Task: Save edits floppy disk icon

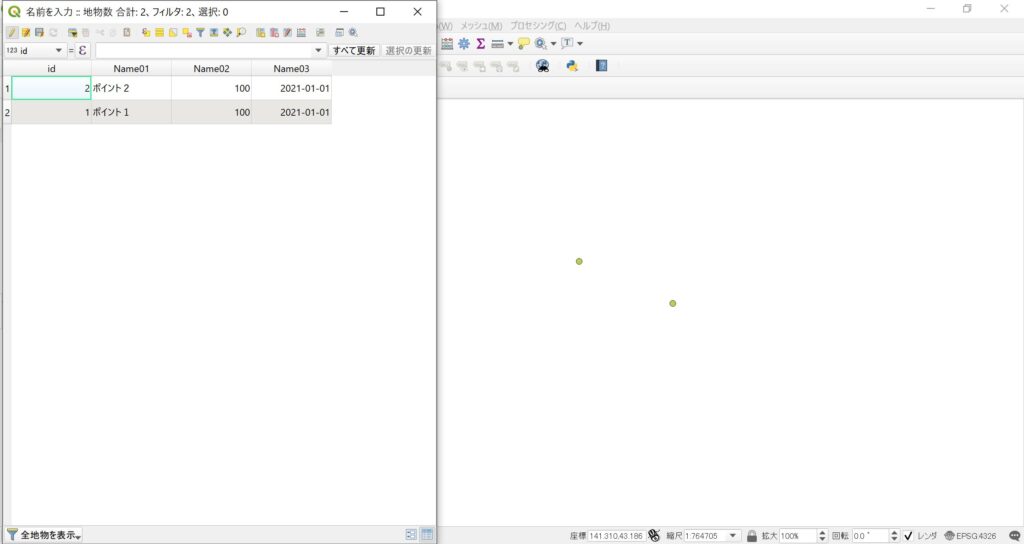Action: [39, 32]
